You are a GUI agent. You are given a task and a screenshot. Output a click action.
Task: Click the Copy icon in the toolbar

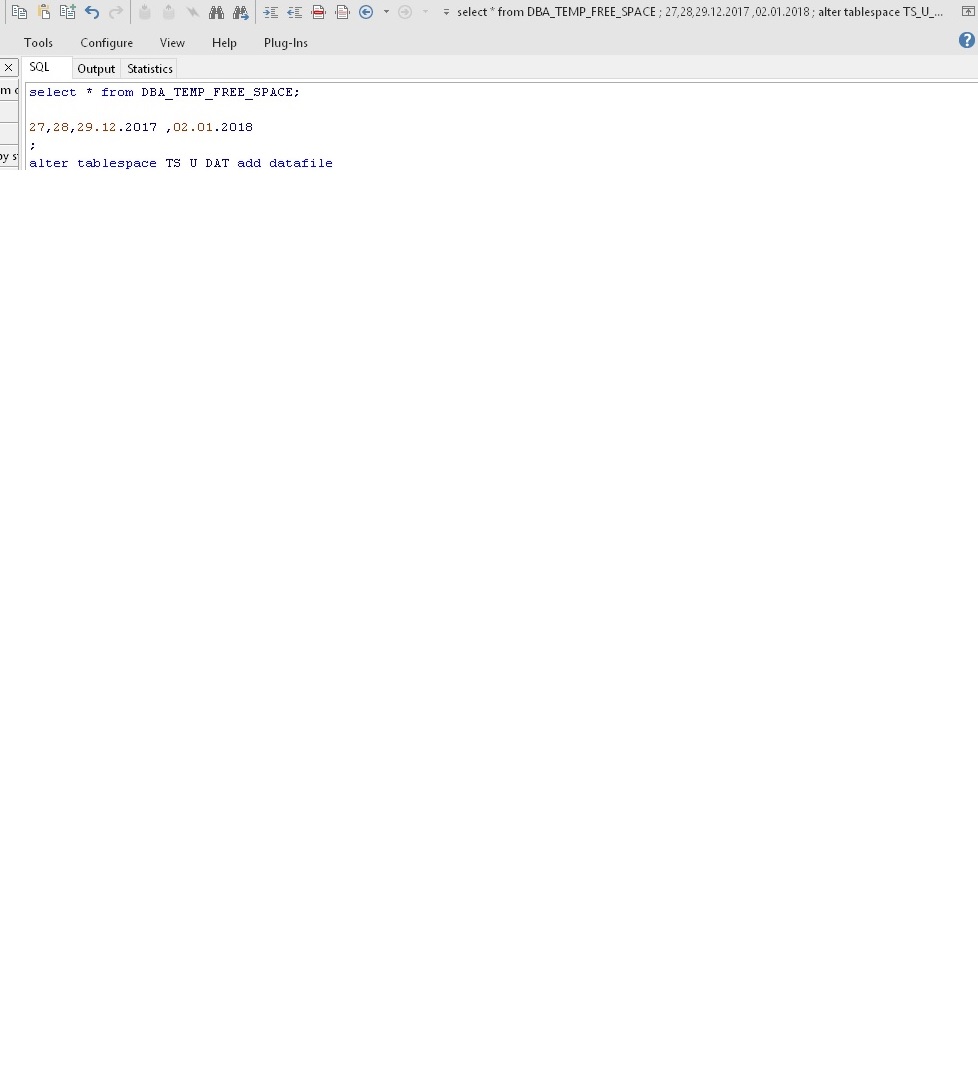pyautogui.click(x=19, y=12)
